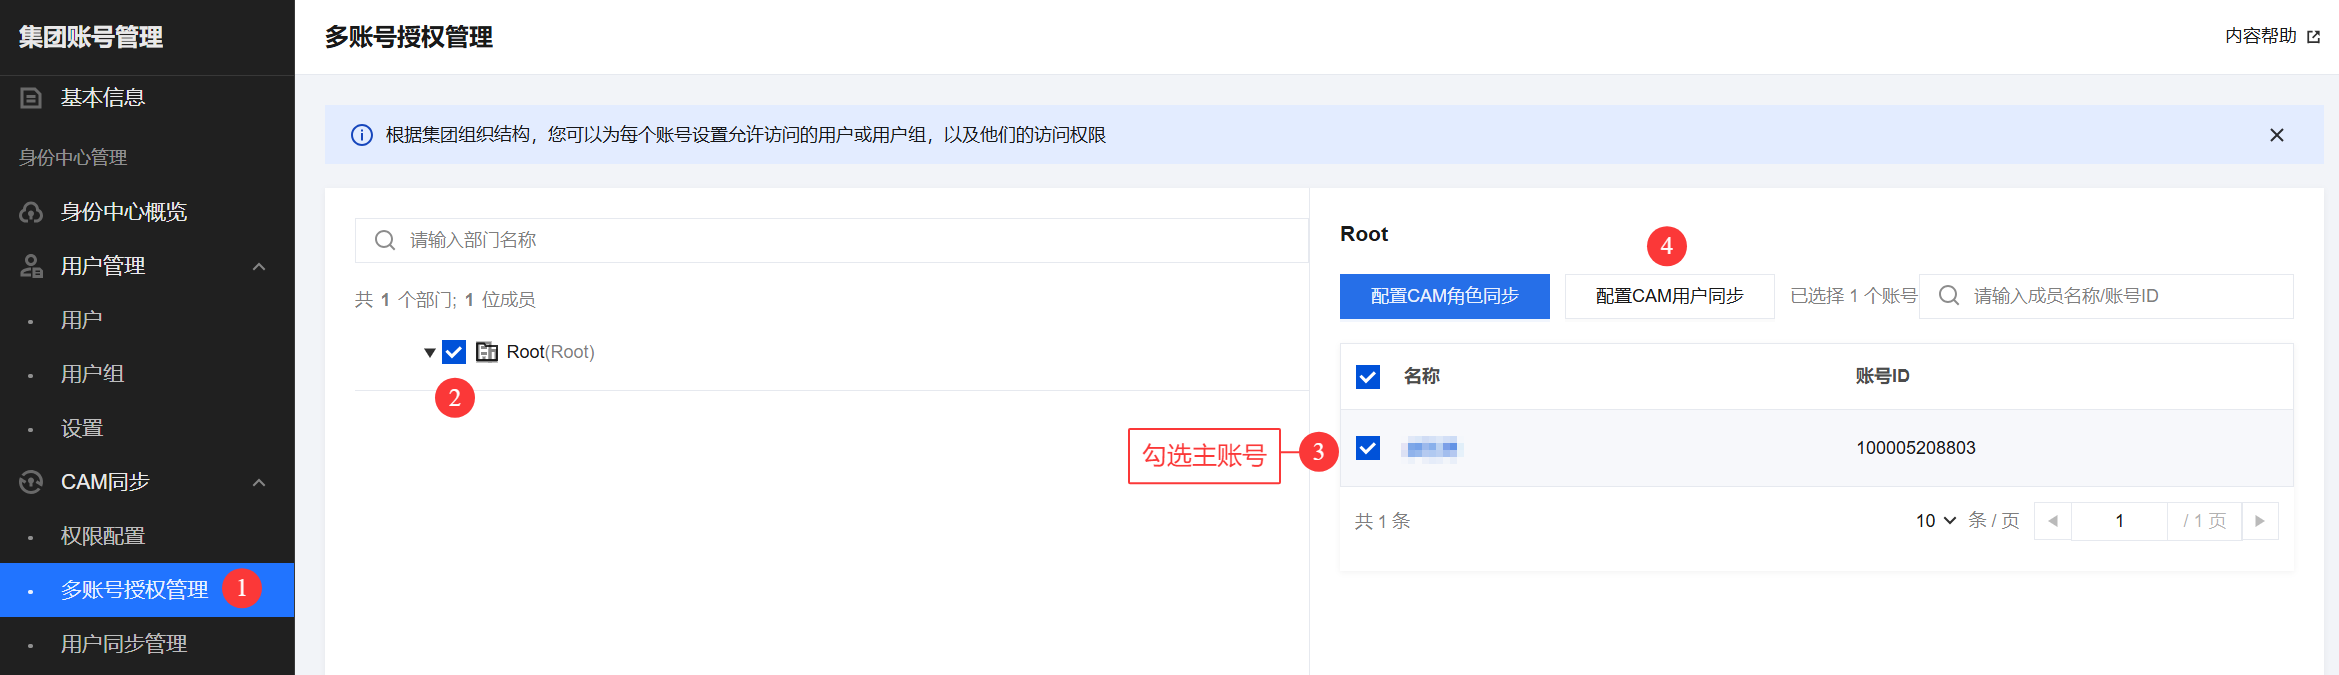Click the info icon in the banner
The height and width of the screenshot is (675, 2339).
[362, 135]
